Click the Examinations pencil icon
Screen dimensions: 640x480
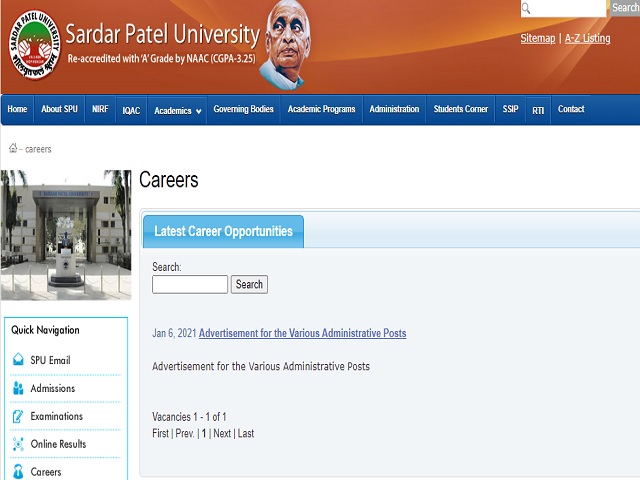(x=18, y=416)
